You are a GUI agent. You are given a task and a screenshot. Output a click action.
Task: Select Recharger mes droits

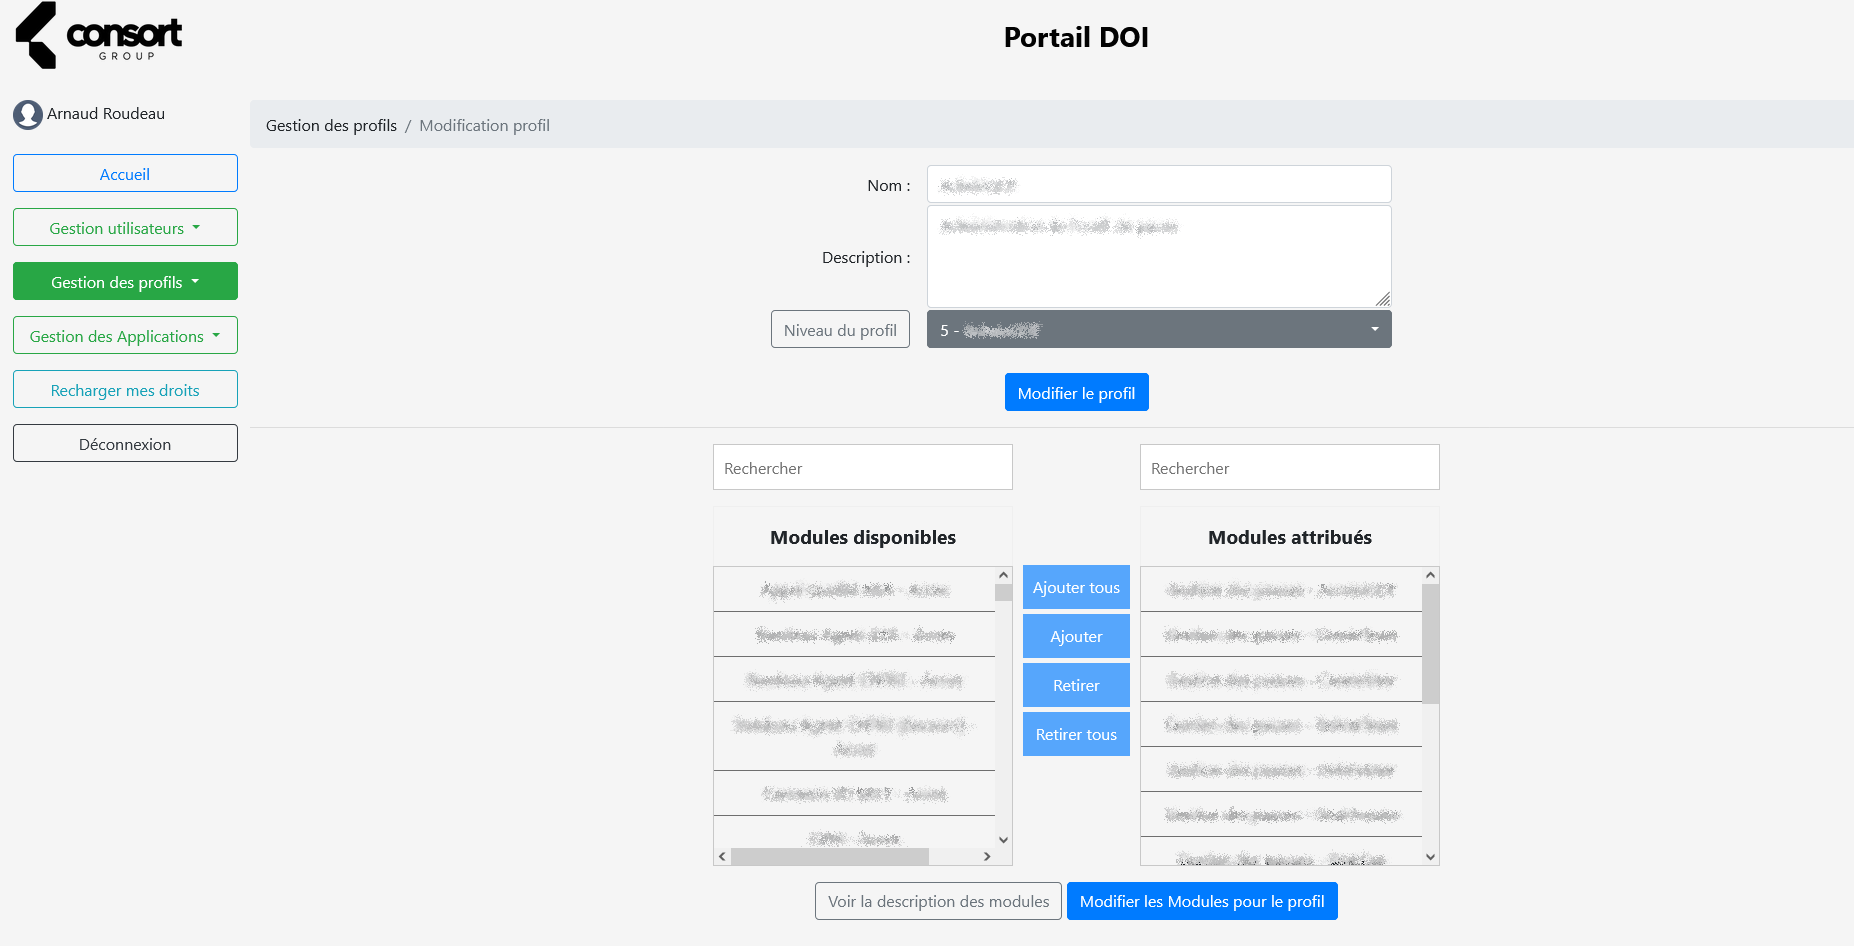pos(125,390)
